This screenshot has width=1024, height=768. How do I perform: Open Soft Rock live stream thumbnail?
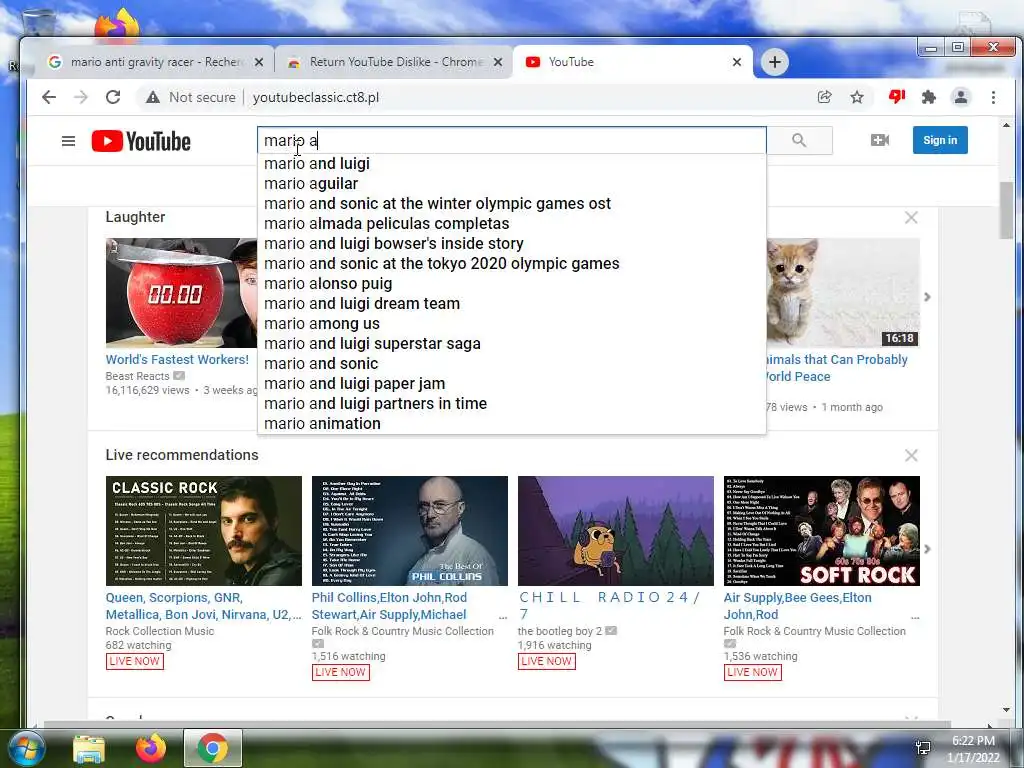click(822, 531)
